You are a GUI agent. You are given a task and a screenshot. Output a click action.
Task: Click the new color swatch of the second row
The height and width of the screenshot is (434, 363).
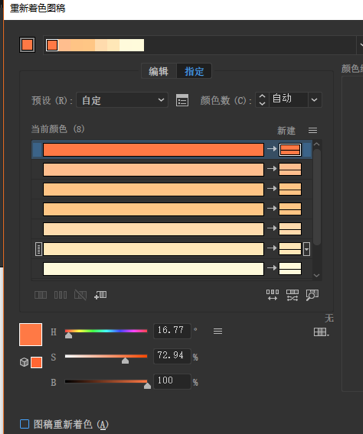[290, 169]
